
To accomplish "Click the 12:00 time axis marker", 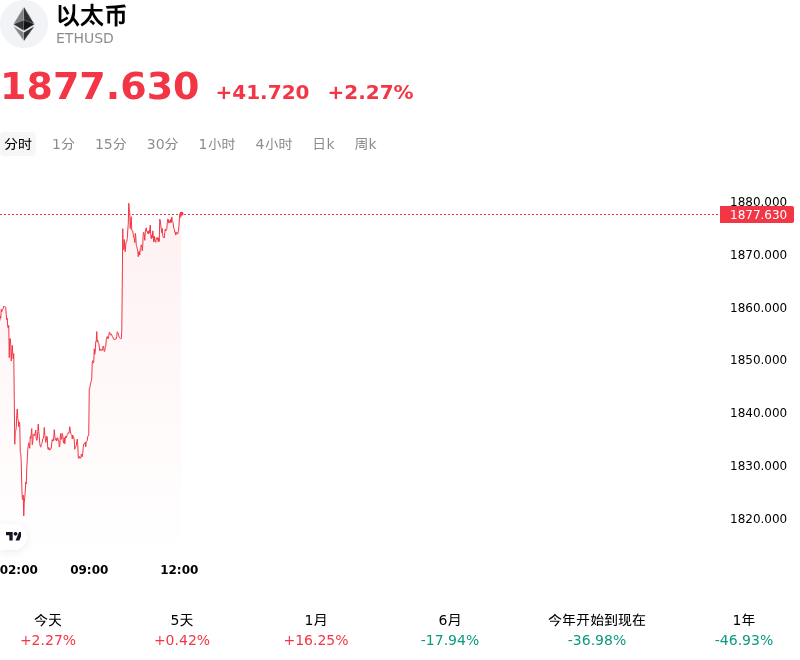I will coord(179,569).
